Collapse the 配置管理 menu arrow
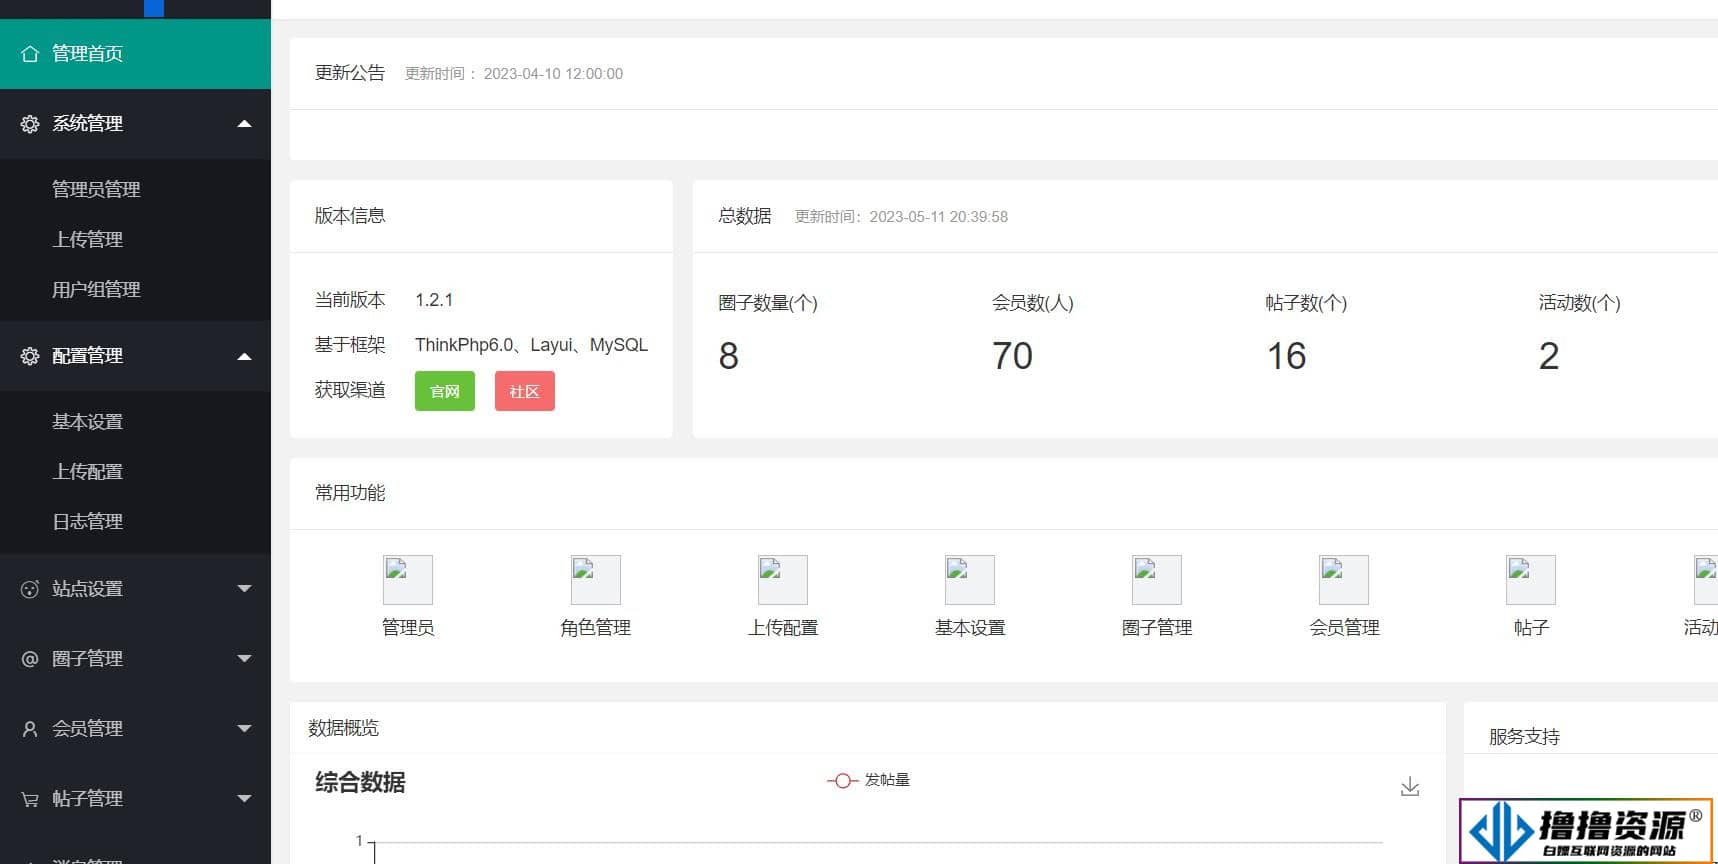This screenshot has height=864, width=1718. point(244,356)
